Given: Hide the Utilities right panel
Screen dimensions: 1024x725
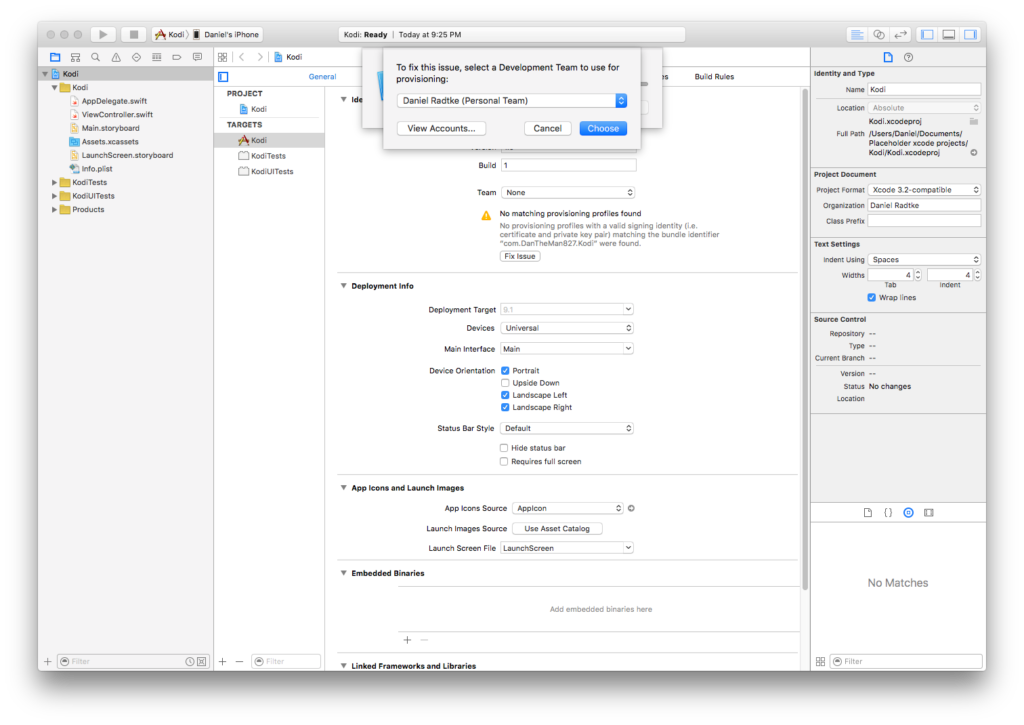Looking at the screenshot, I should pyautogui.click(x=970, y=34).
